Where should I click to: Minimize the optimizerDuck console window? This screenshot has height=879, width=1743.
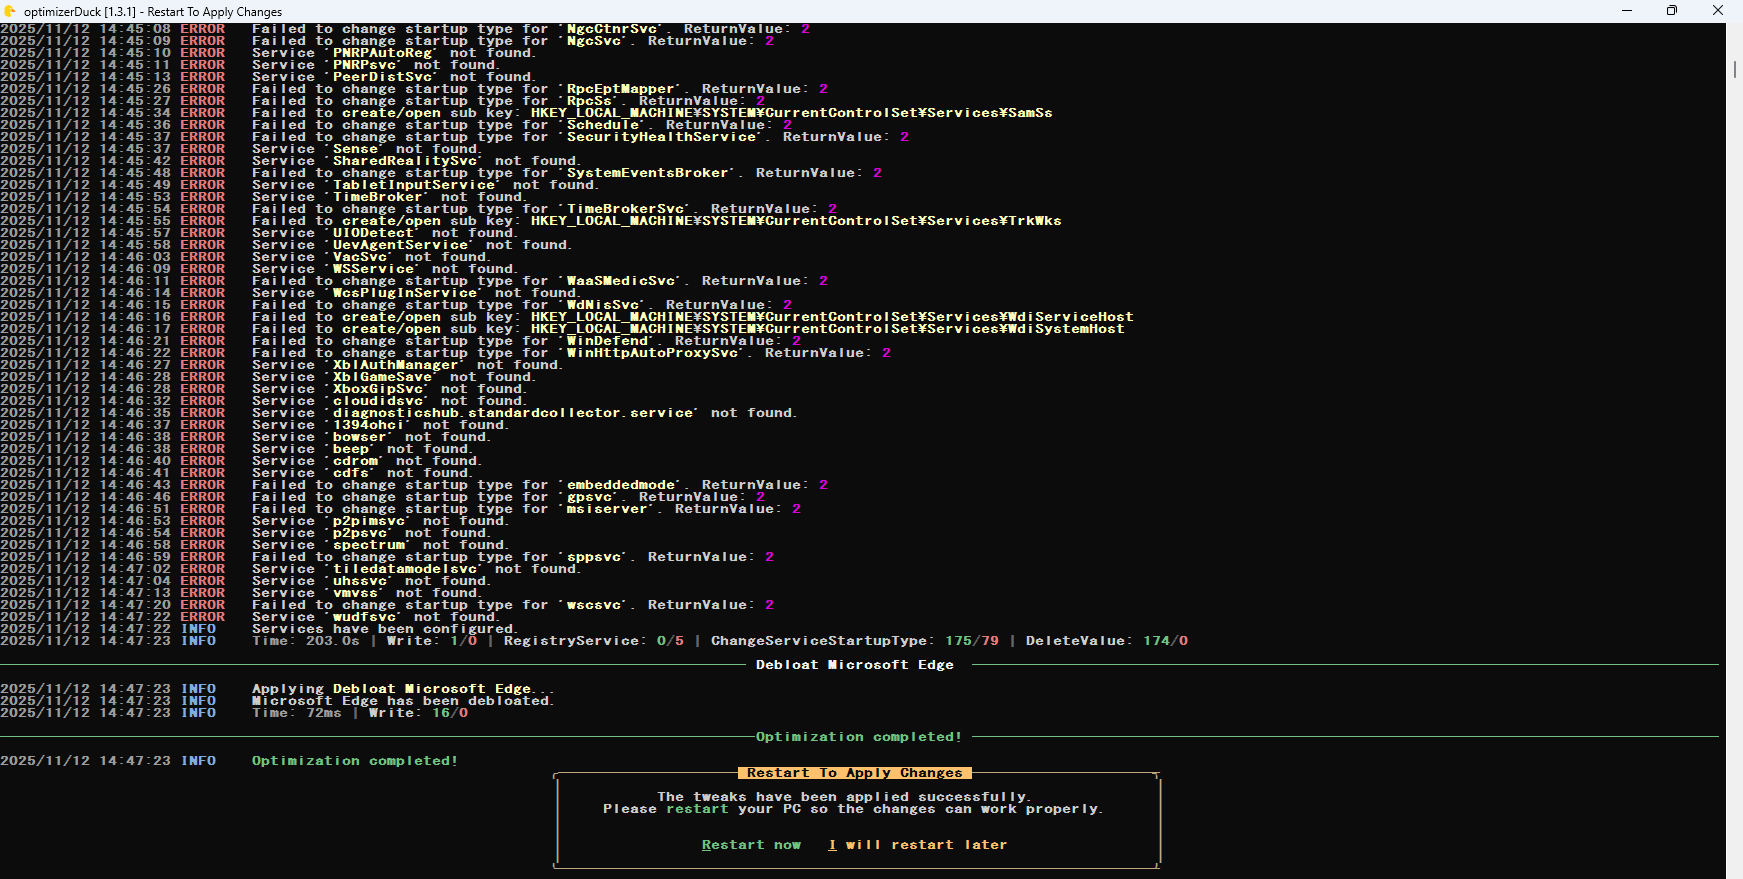click(x=1627, y=11)
